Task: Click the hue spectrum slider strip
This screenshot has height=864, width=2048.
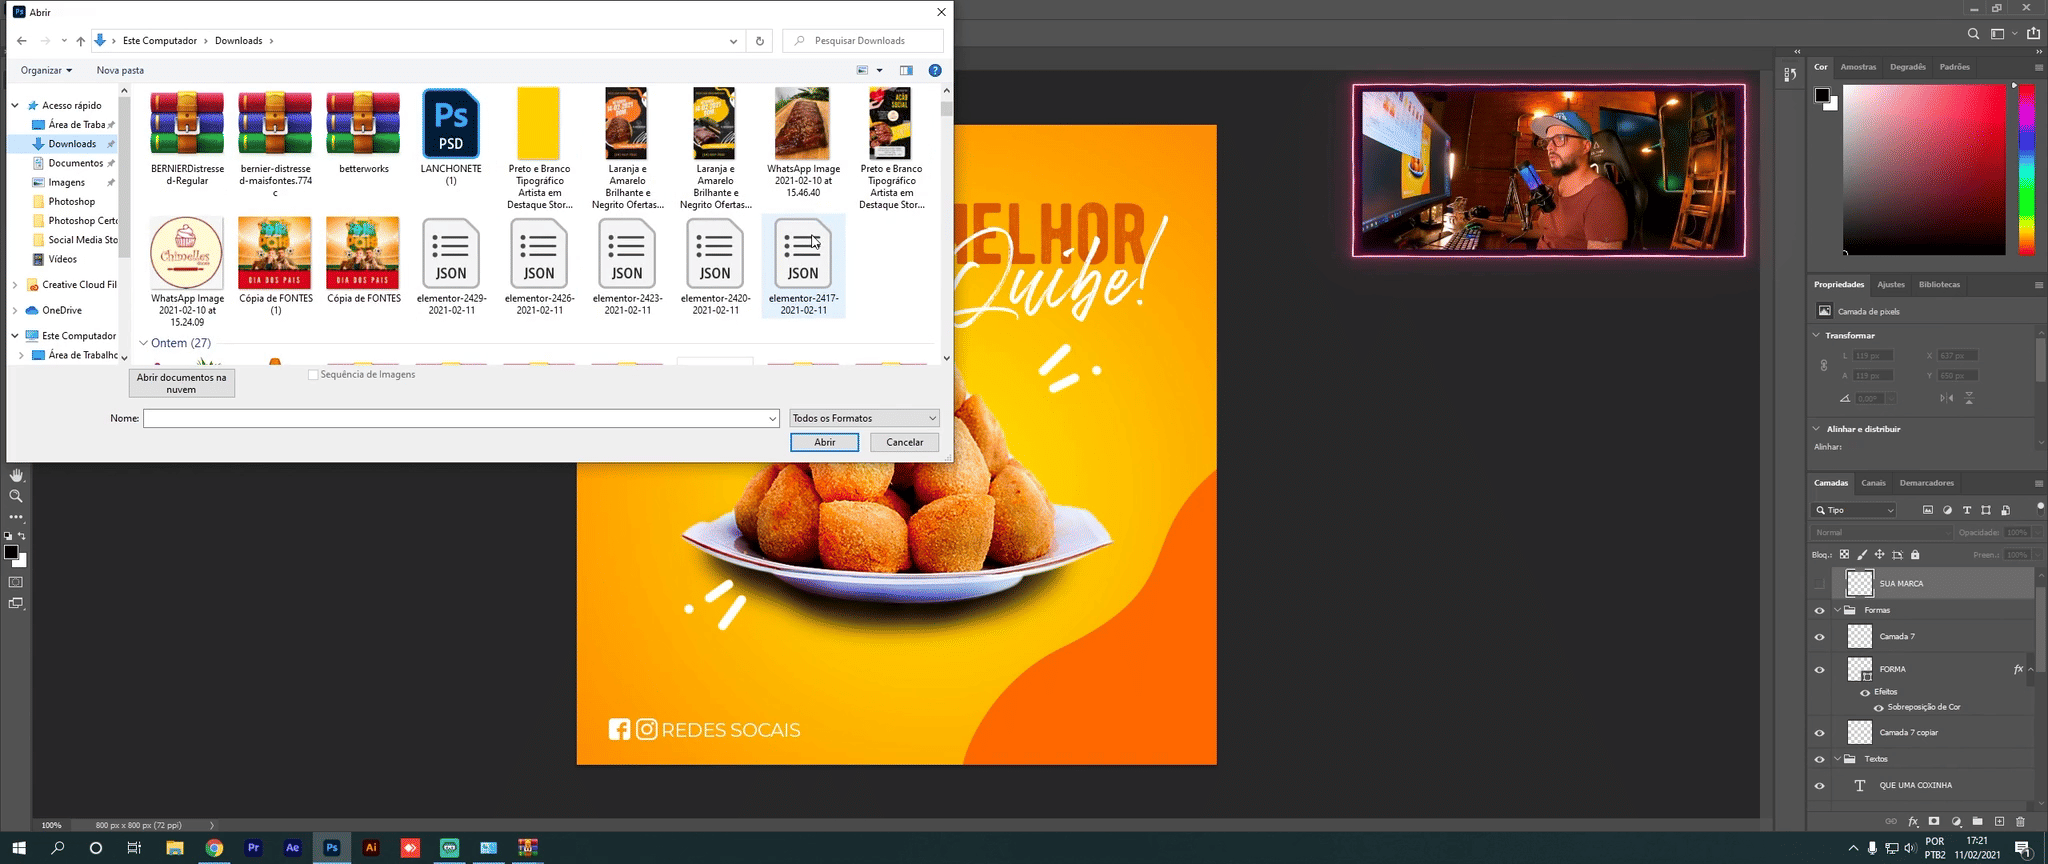Action: (2026, 170)
